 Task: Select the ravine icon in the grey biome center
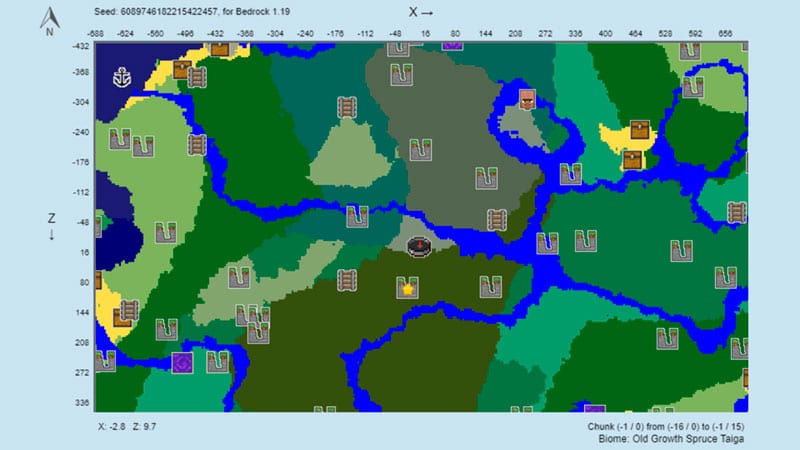(420, 149)
